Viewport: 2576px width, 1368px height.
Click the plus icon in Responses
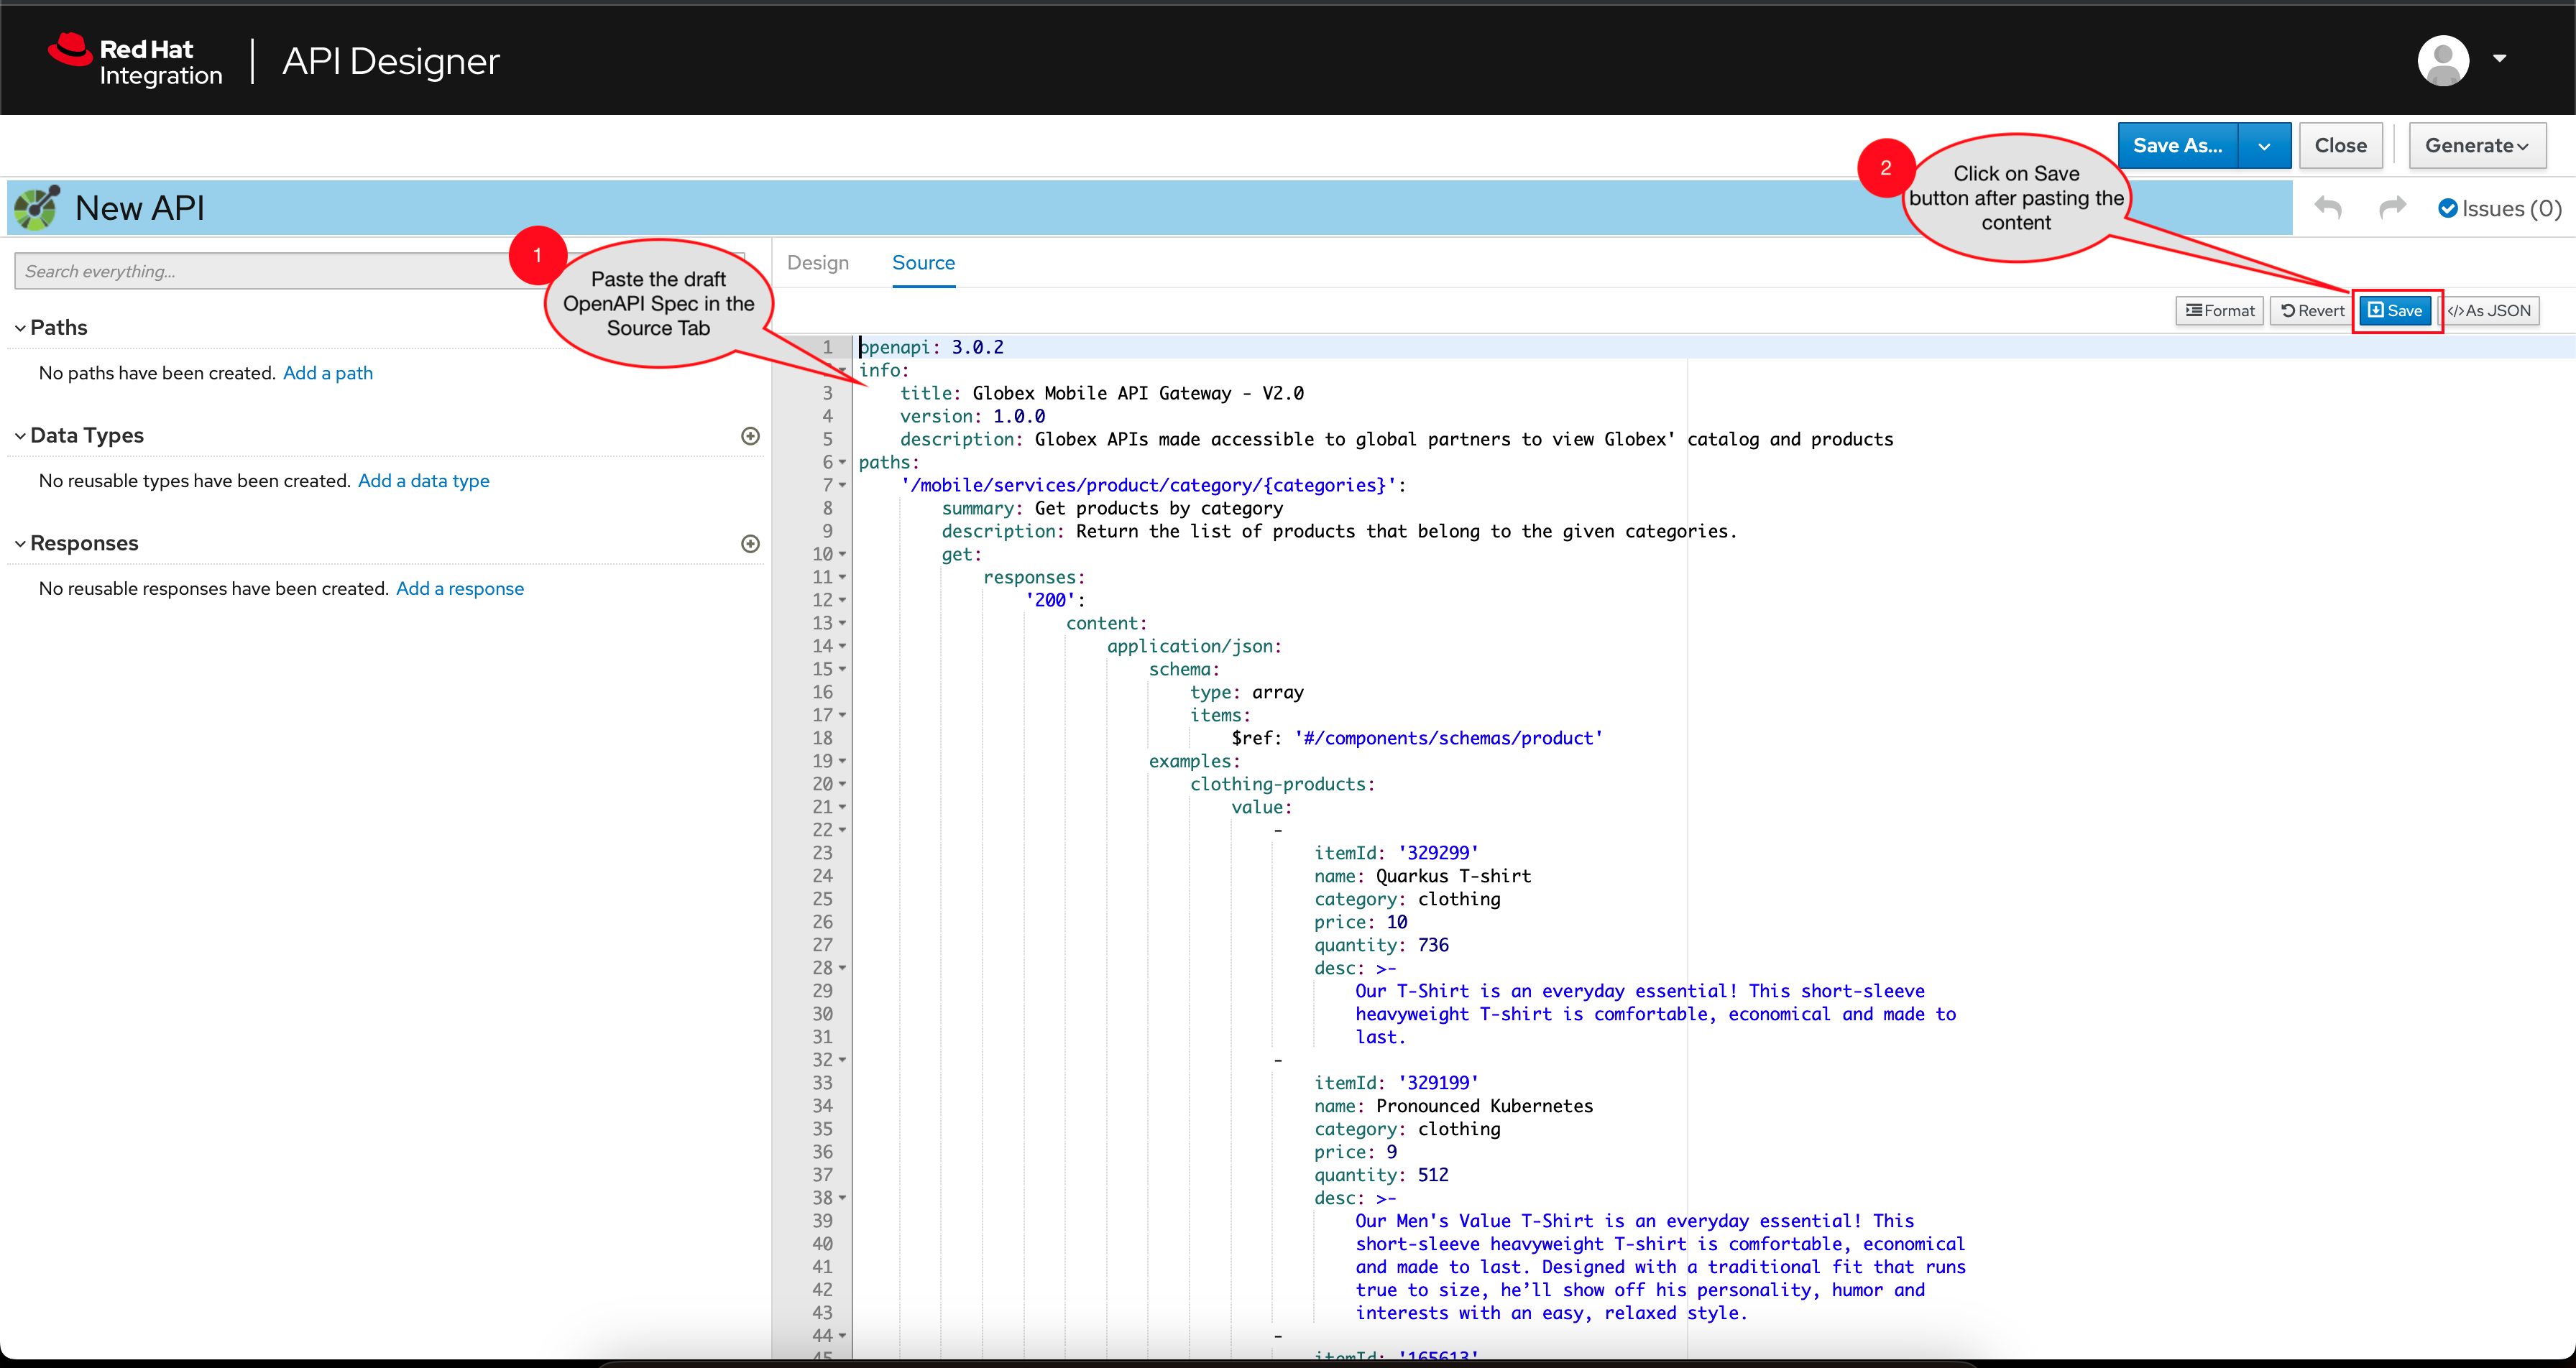tap(750, 544)
